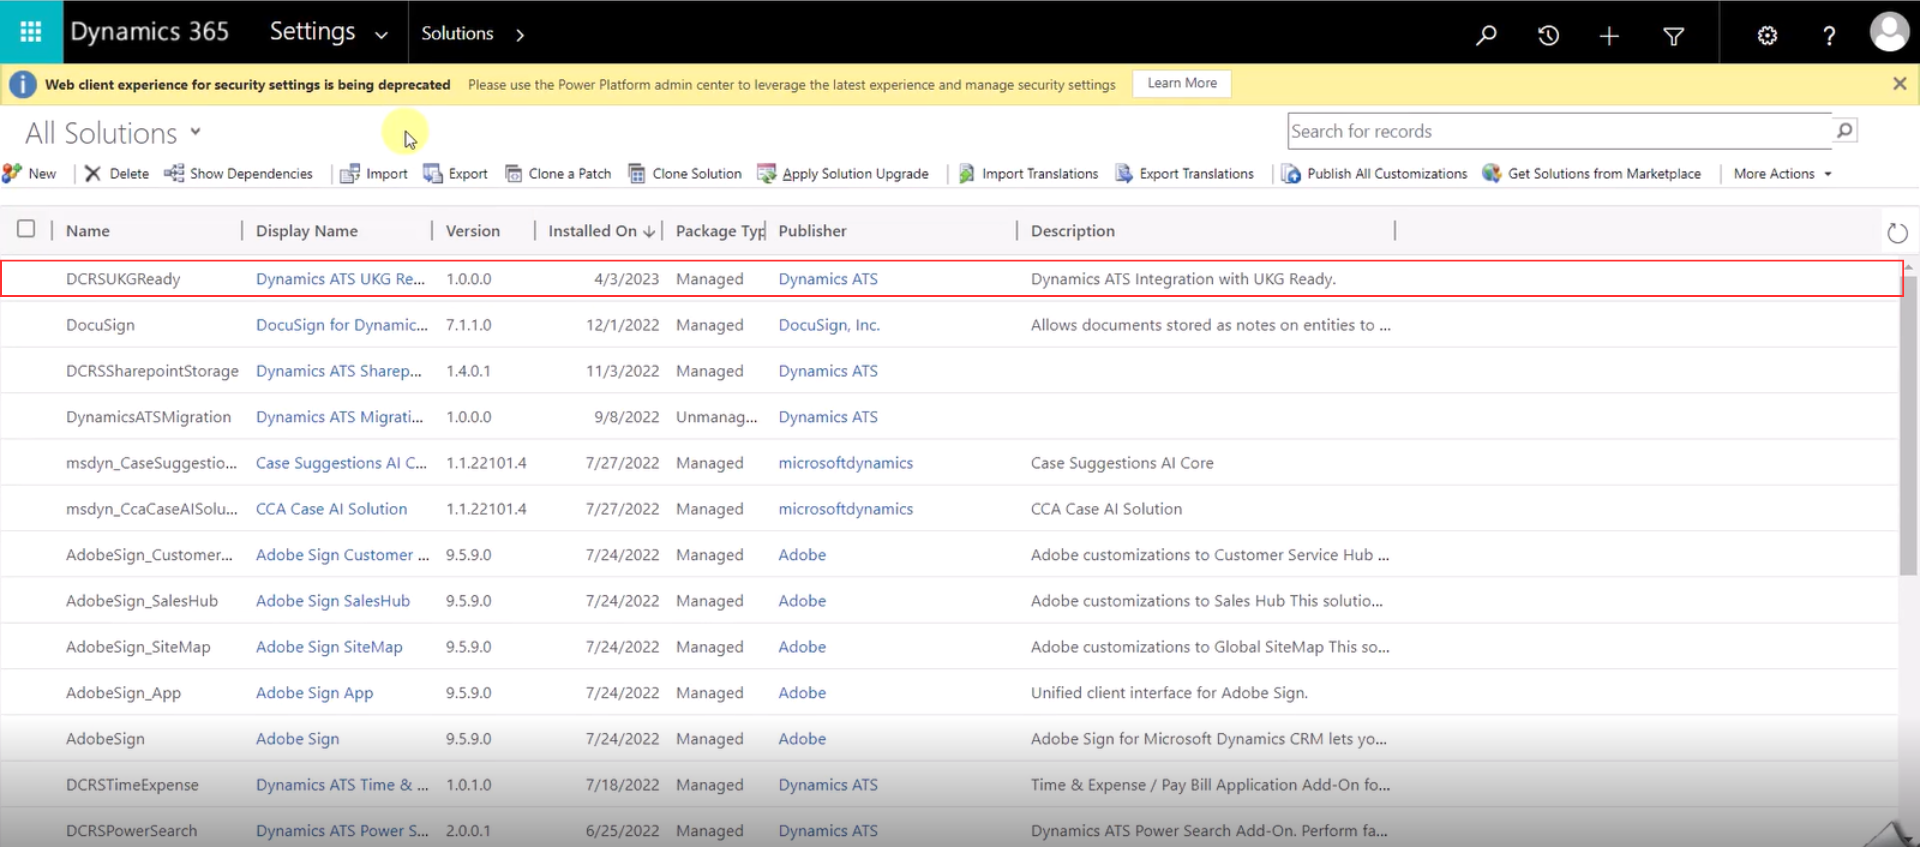Viewport: 1920px width, 847px height.
Task: Open Adobe Sign Customer ... link
Action: (x=342, y=555)
